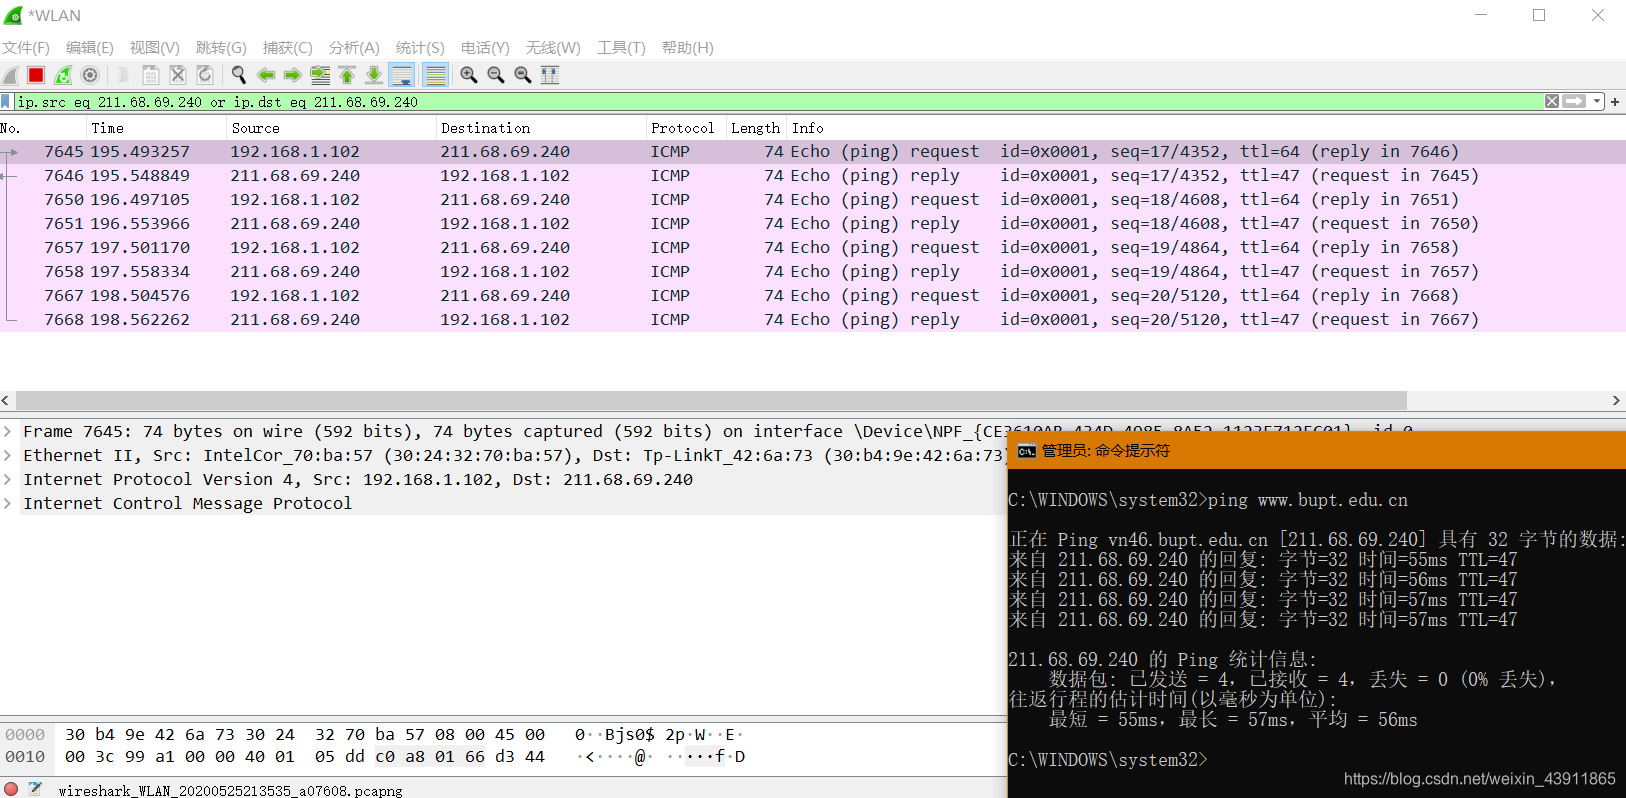
Task: Open display filter history dropdown
Action: pos(1597,101)
